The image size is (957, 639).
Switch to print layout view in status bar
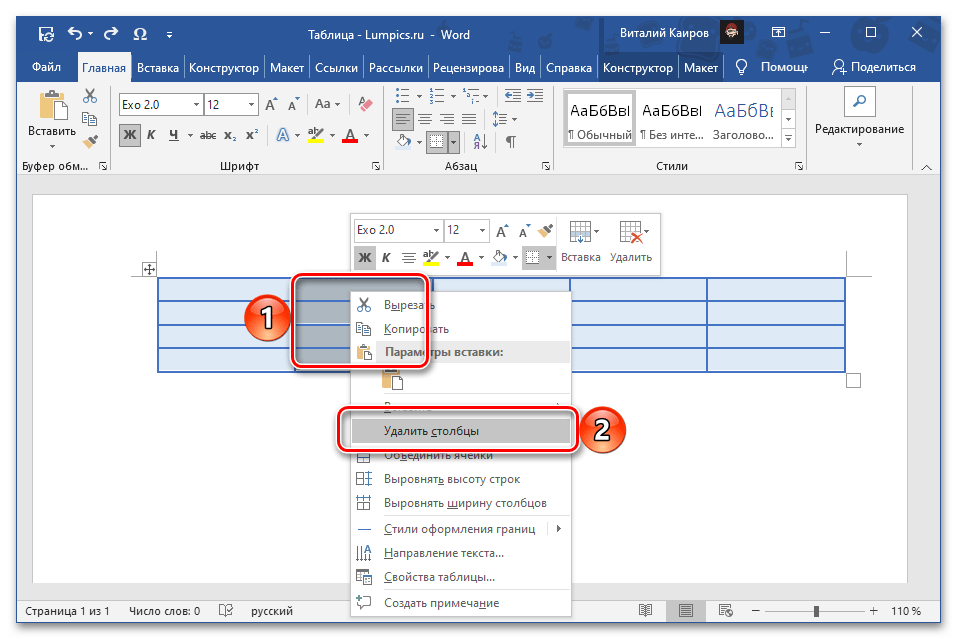(685, 610)
